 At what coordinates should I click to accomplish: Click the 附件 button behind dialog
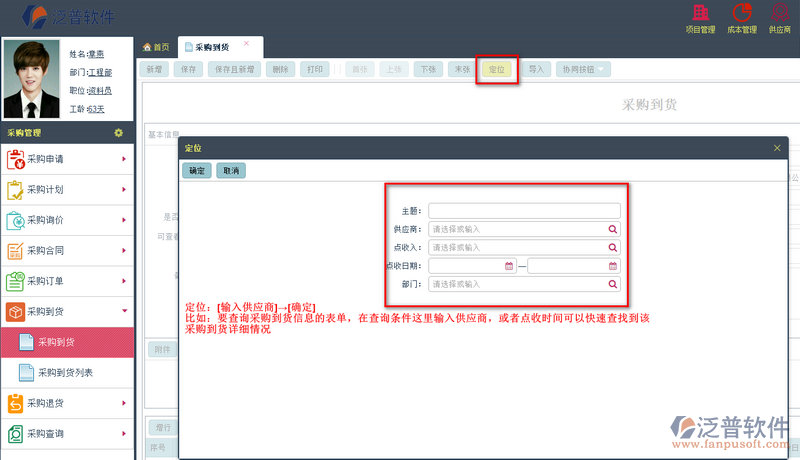tap(162, 350)
